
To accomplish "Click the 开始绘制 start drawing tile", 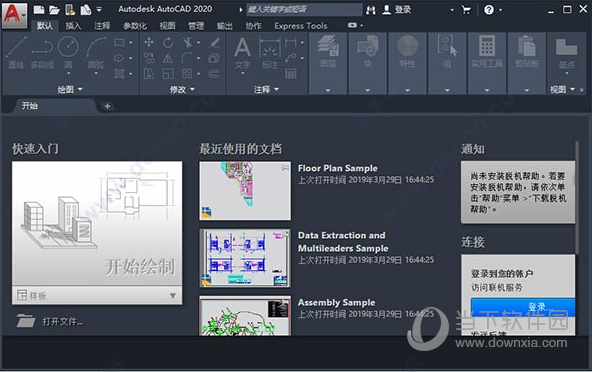I will click(97, 224).
